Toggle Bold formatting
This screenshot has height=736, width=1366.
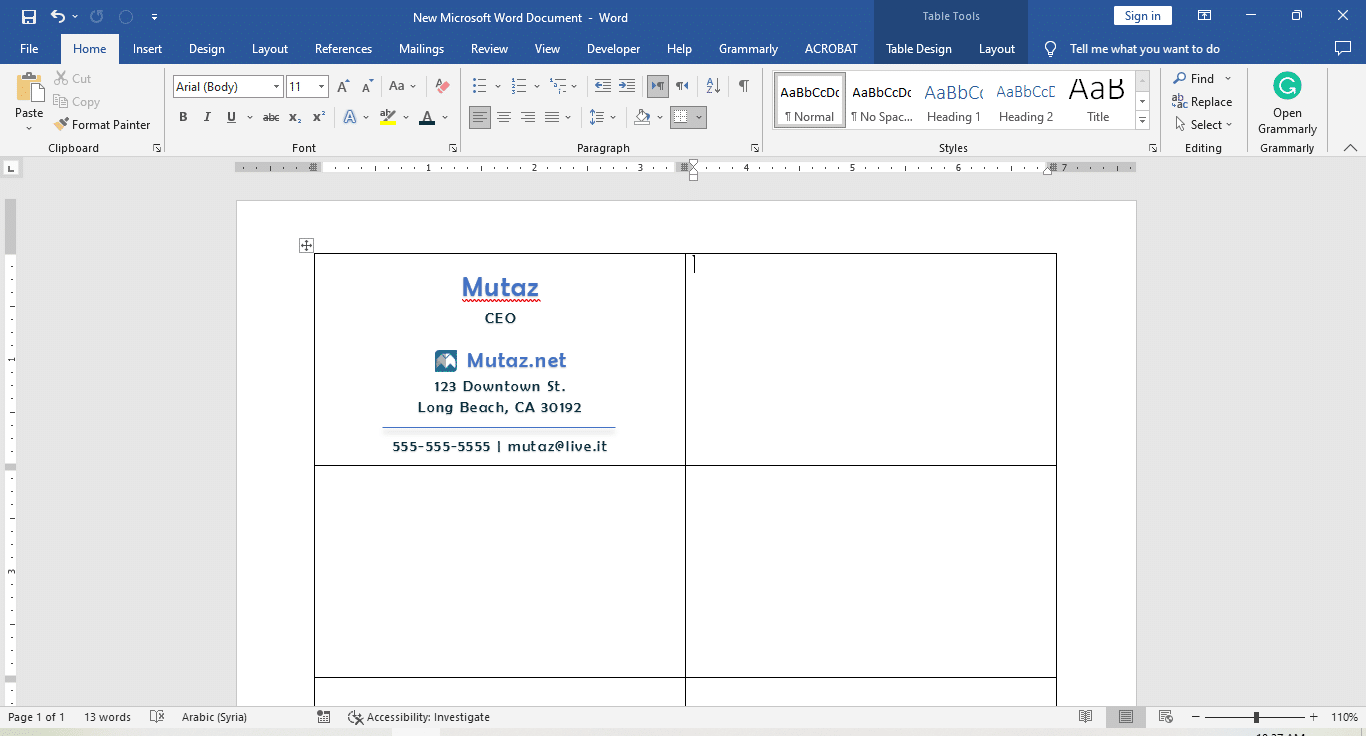point(183,118)
